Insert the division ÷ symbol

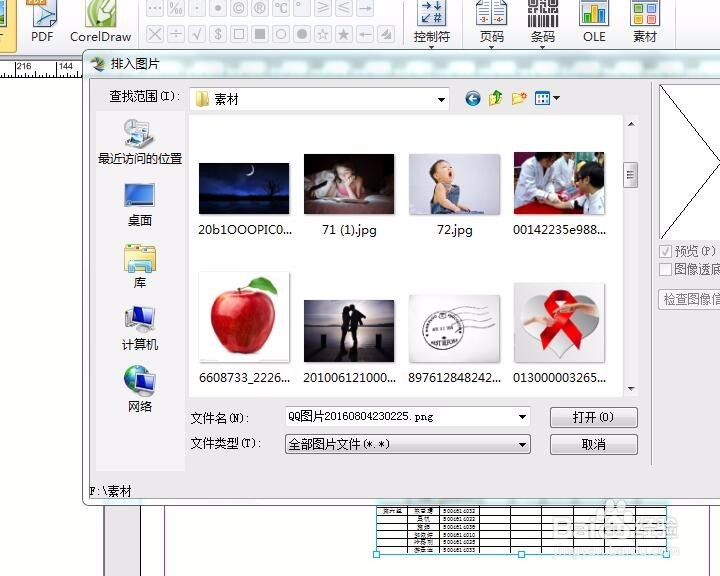(176, 34)
